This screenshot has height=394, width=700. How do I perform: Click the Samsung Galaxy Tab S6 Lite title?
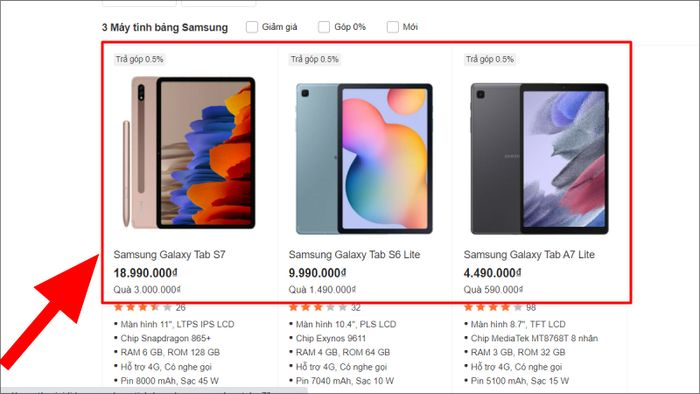tap(354, 255)
